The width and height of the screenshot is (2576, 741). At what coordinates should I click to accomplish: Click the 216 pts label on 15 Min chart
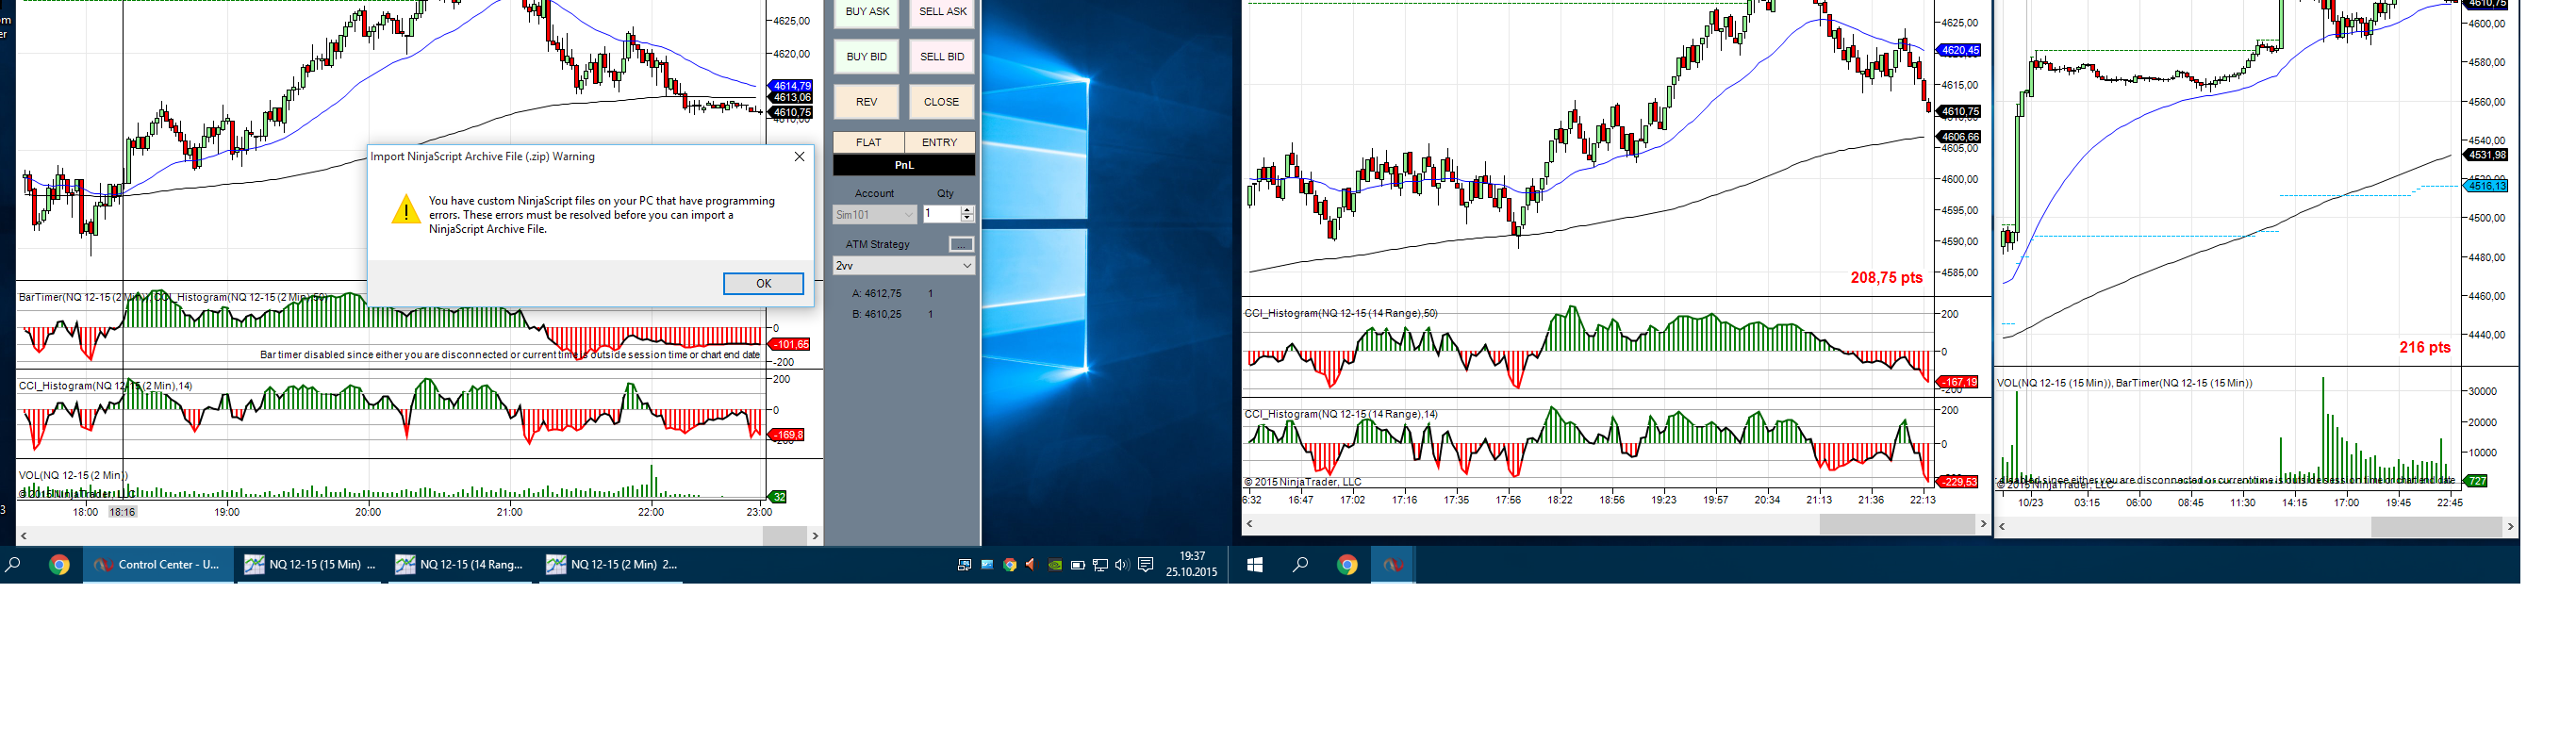[2424, 348]
